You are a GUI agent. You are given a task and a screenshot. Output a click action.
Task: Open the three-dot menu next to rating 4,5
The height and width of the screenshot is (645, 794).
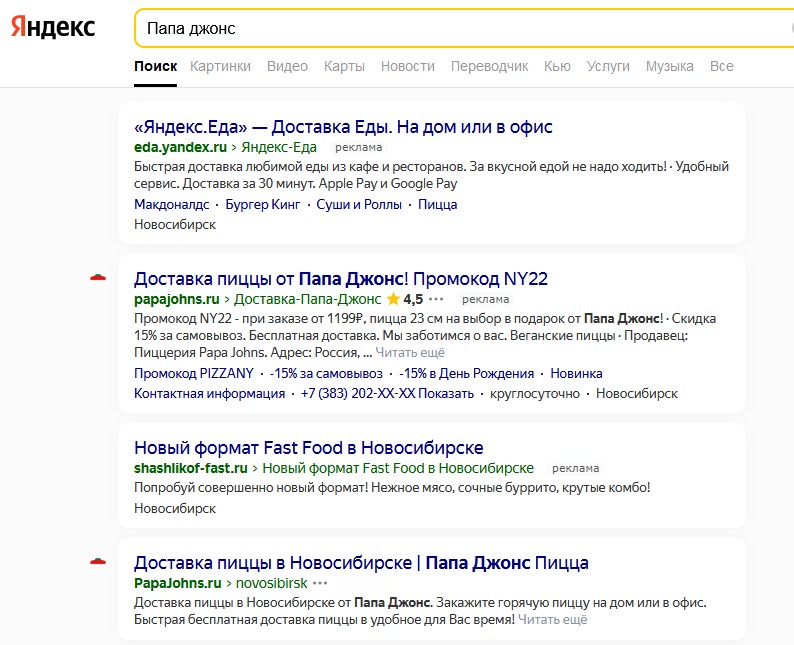436,299
